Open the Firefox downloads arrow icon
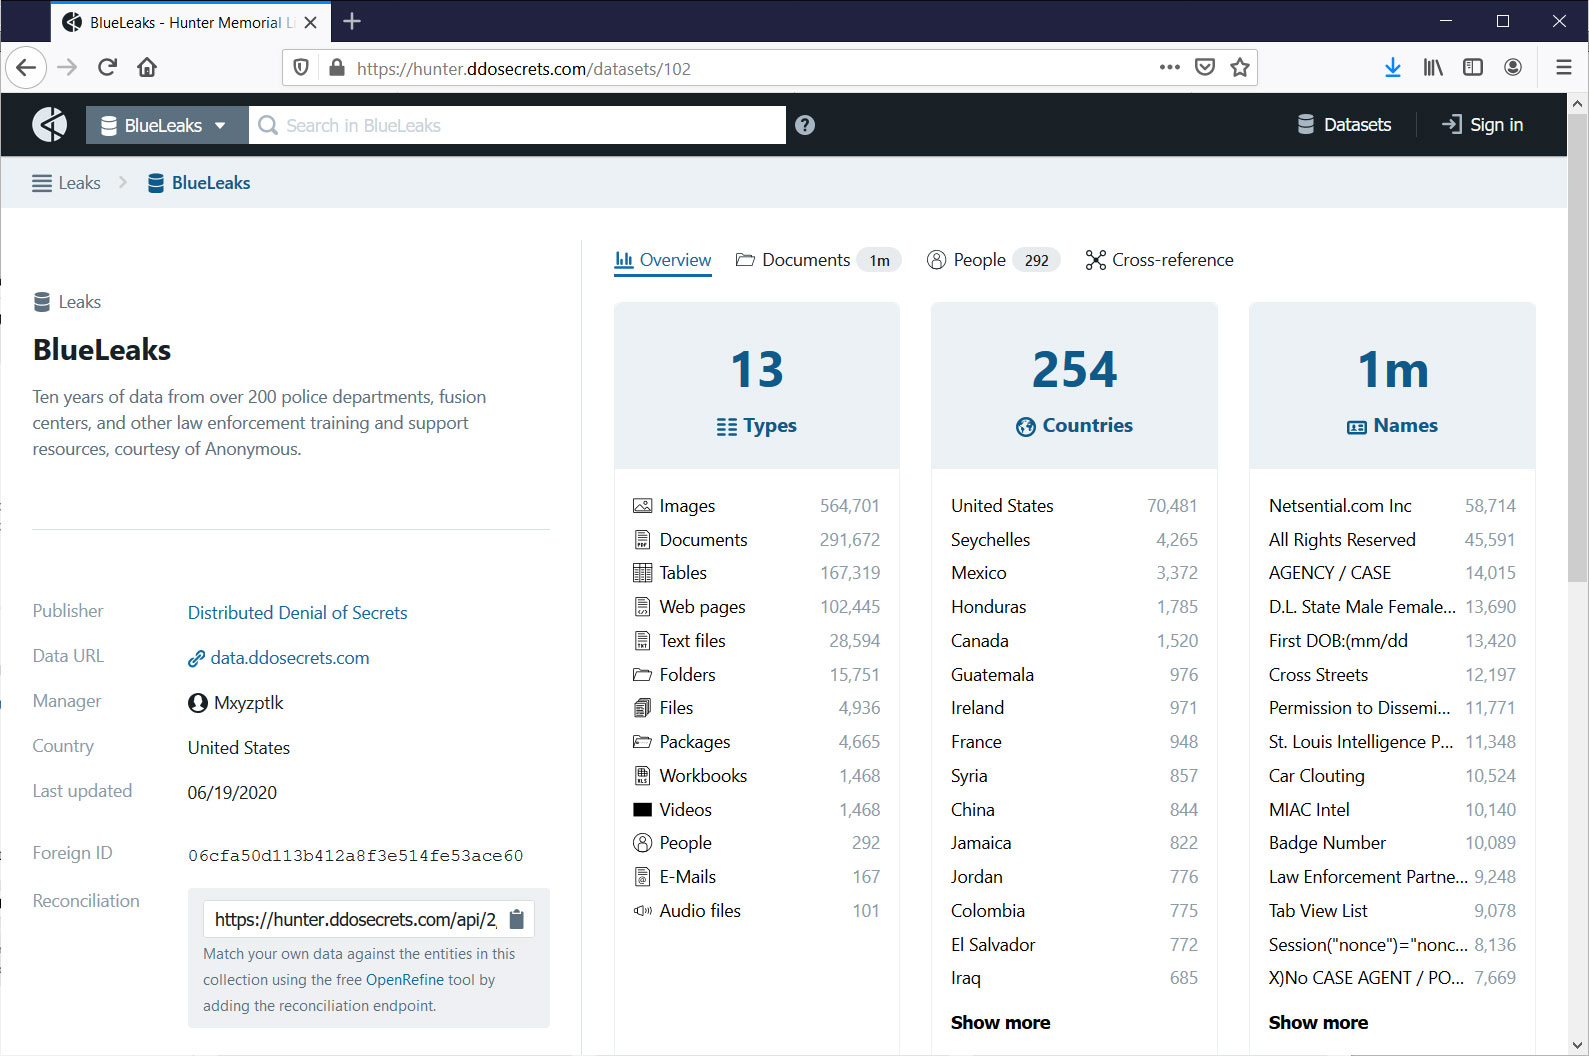The width and height of the screenshot is (1589, 1056). pyautogui.click(x=1392, y=67)
